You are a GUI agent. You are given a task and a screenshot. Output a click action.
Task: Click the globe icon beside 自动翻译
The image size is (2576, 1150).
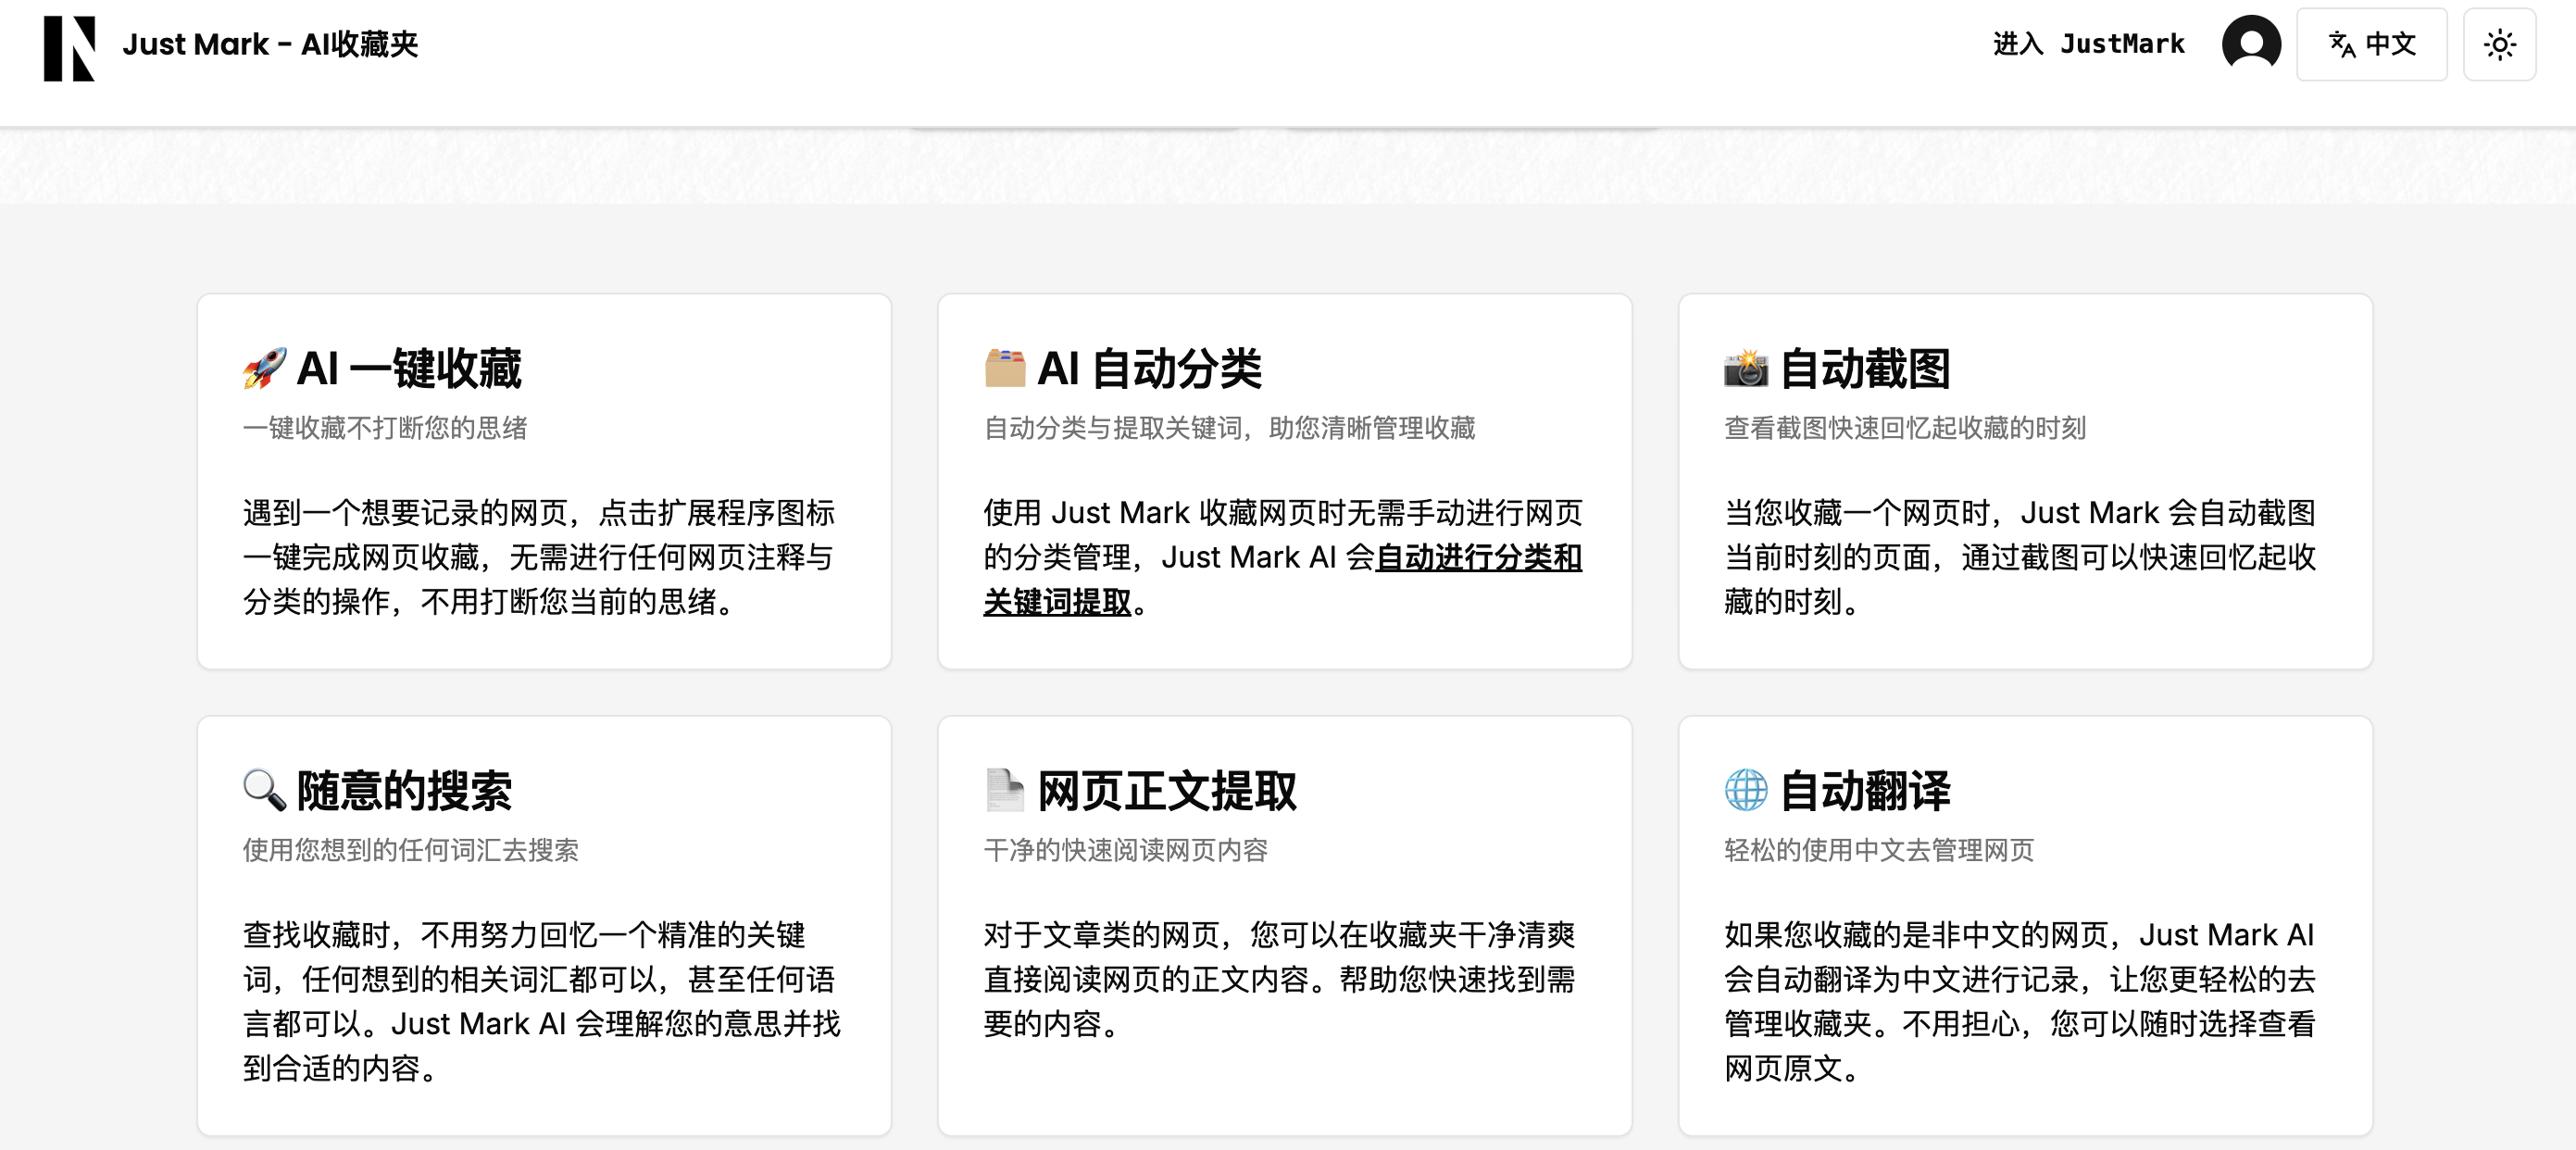[x=1745, y=790]
